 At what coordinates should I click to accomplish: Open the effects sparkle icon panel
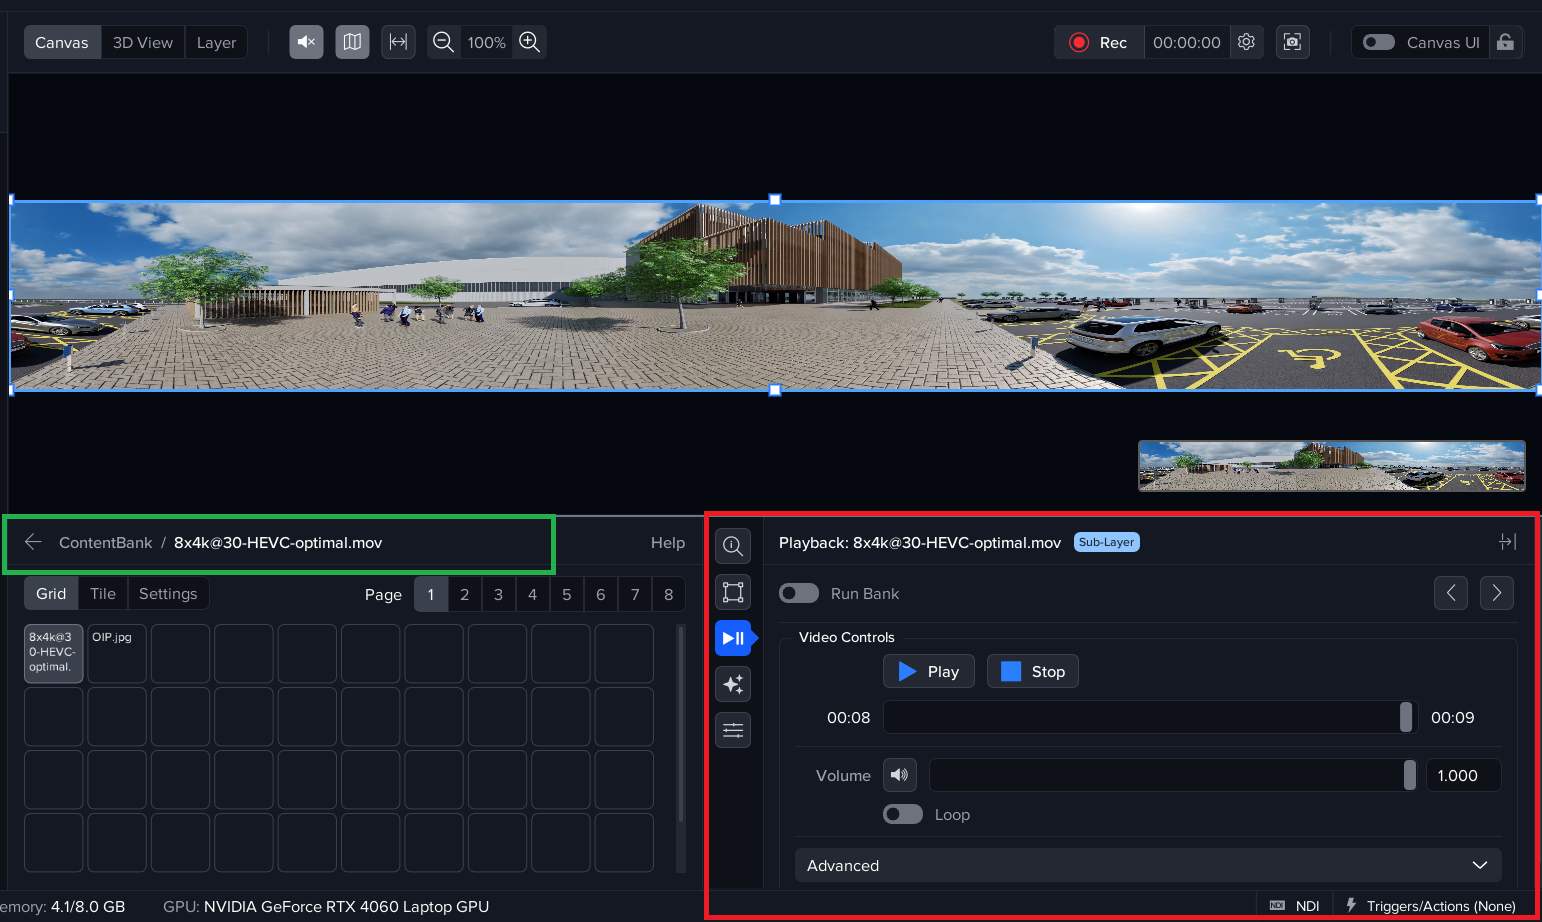point(733,684)
